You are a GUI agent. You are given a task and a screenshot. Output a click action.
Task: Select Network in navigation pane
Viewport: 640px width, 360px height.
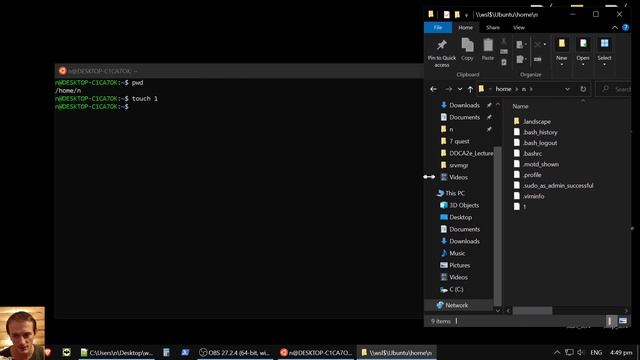(x=456, y=305)
